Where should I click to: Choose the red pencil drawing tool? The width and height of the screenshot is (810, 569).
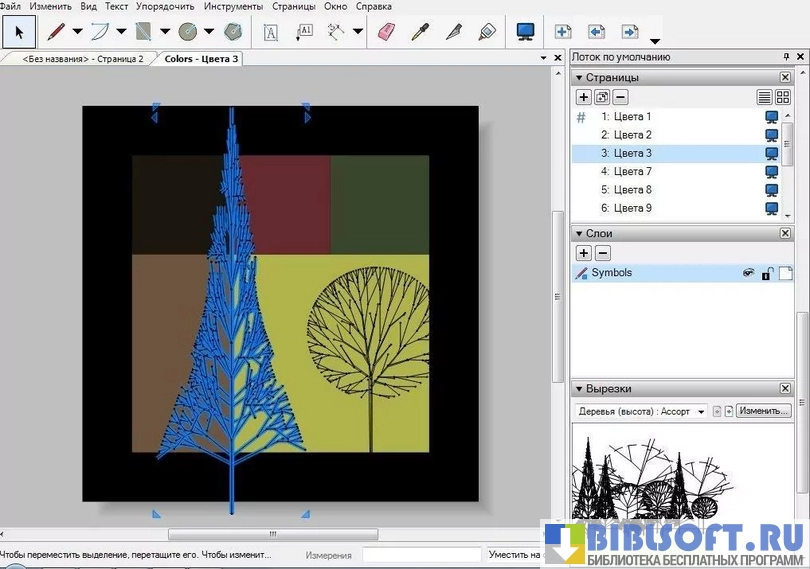coord(57,32)
